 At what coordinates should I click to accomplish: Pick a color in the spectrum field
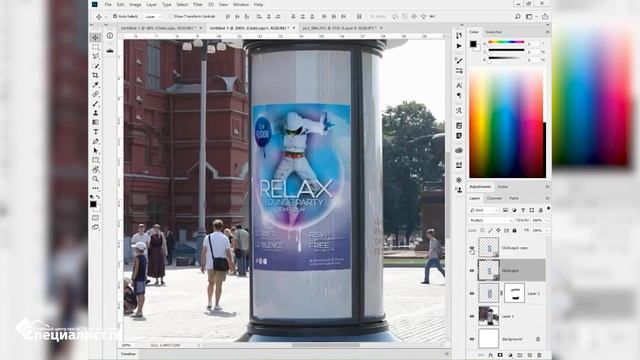click(x=507, y=123)
